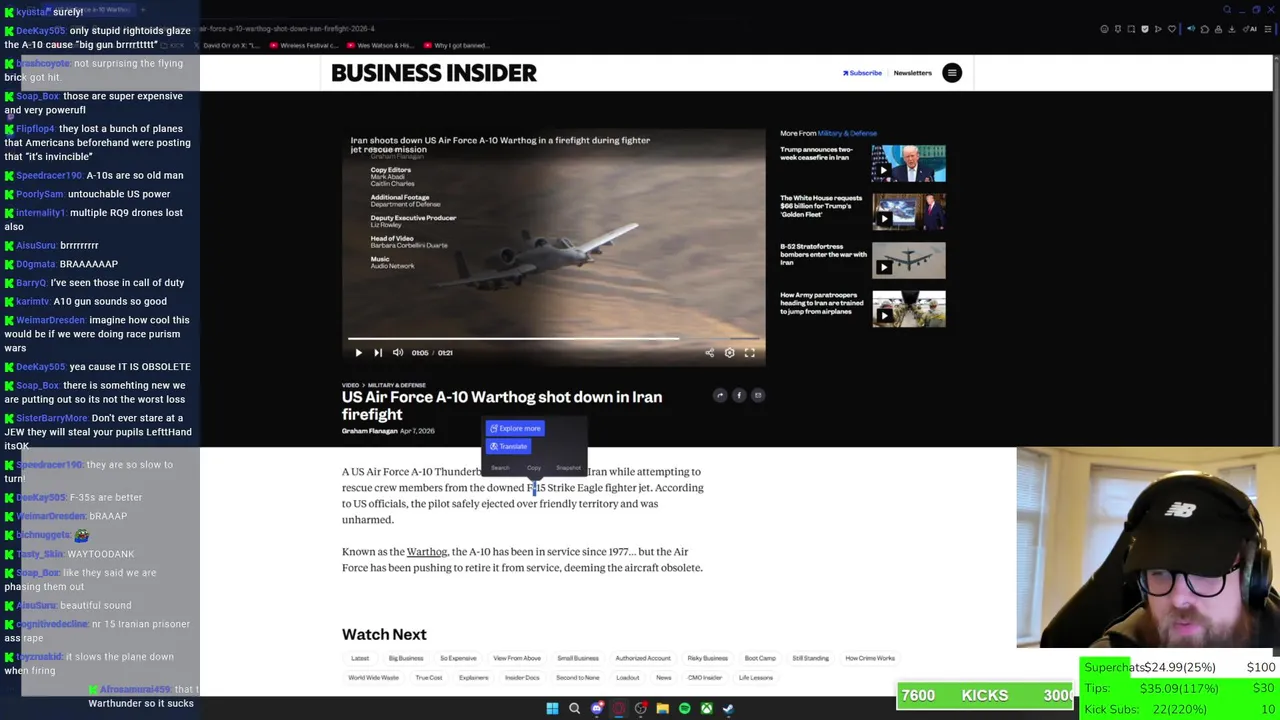
Task: Open author Graham Flanagan link
Action: 369,431
